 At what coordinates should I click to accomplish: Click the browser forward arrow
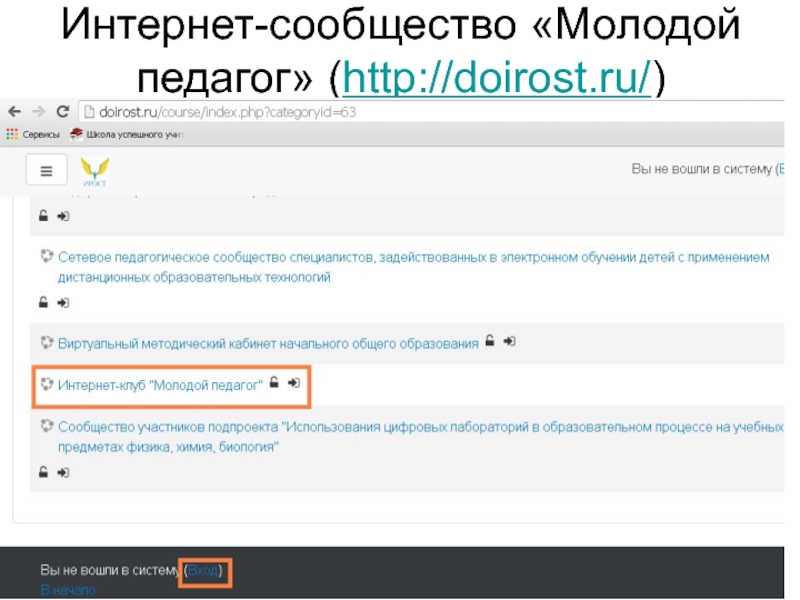click(x=38, y=112)
